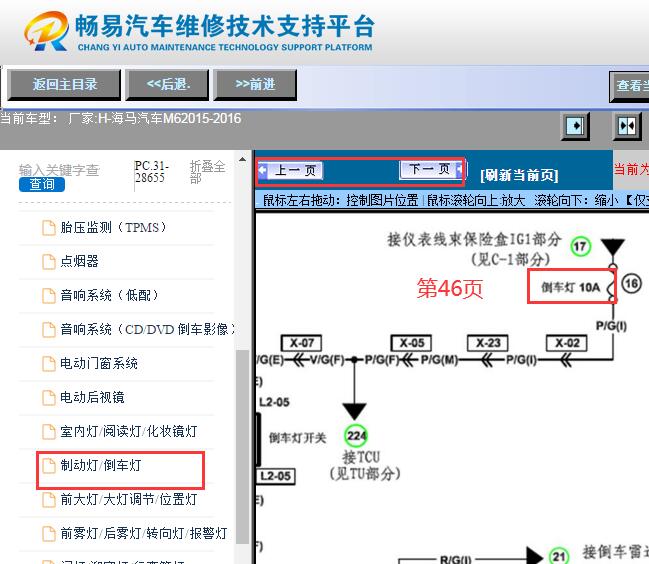Select the 制动灯/倒车灯 item

click(x=101, y=465)
